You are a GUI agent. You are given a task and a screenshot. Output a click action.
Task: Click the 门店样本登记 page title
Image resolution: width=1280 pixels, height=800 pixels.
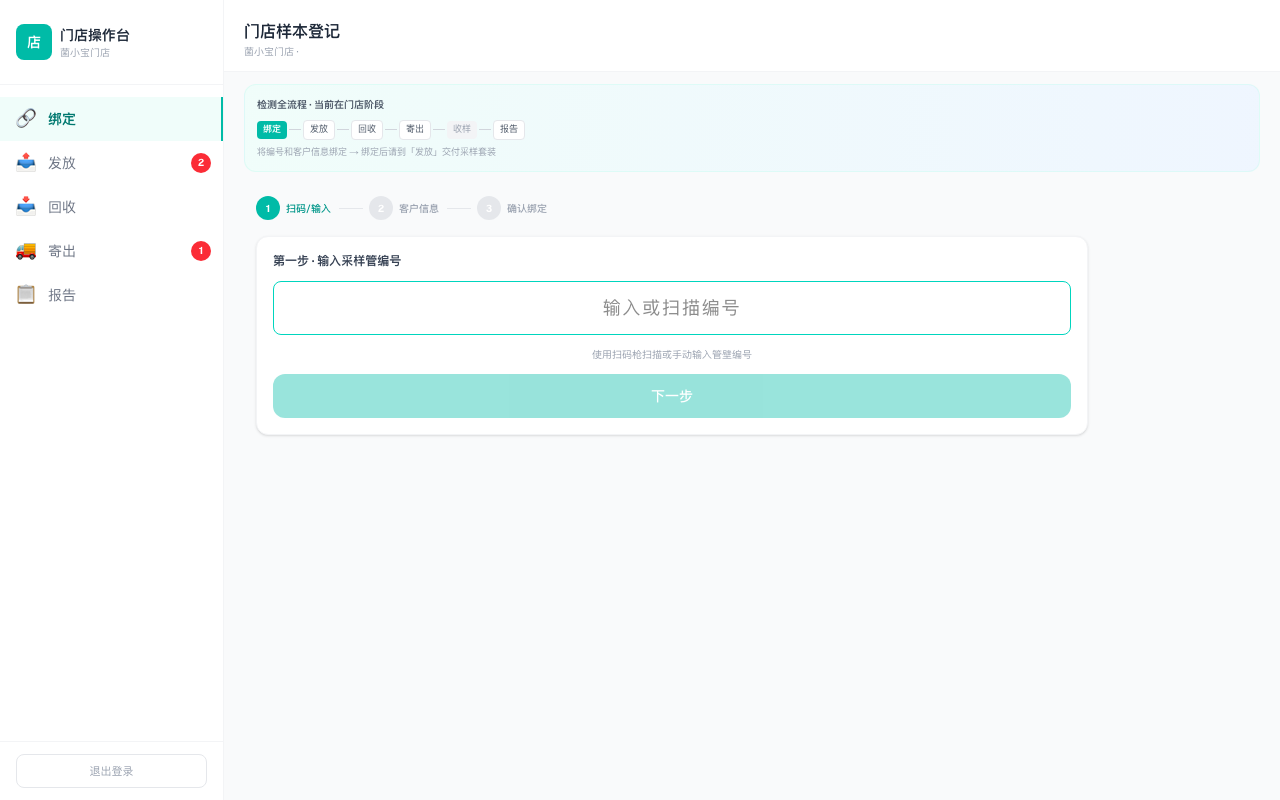pyautogui.click(x=292, y=32)
